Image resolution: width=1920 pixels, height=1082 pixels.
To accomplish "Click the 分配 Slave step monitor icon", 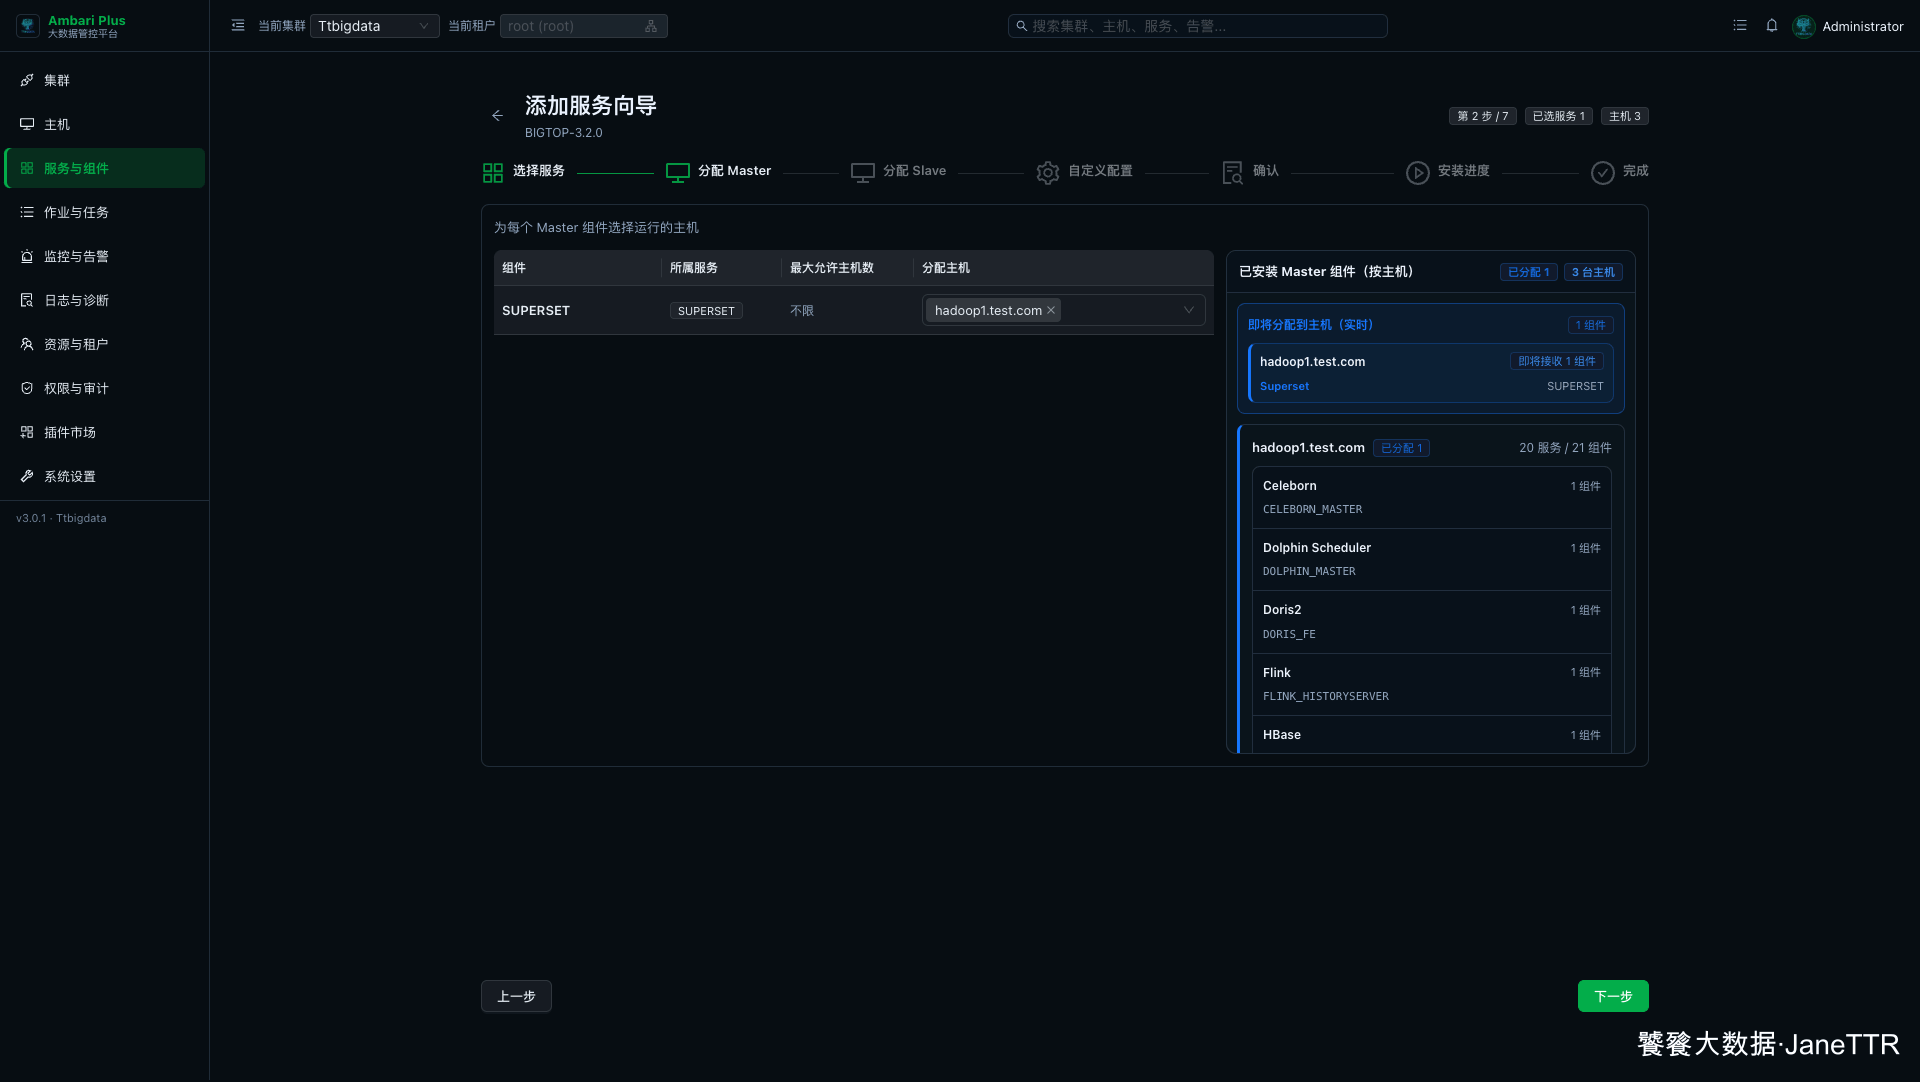I will pos(863,173).
